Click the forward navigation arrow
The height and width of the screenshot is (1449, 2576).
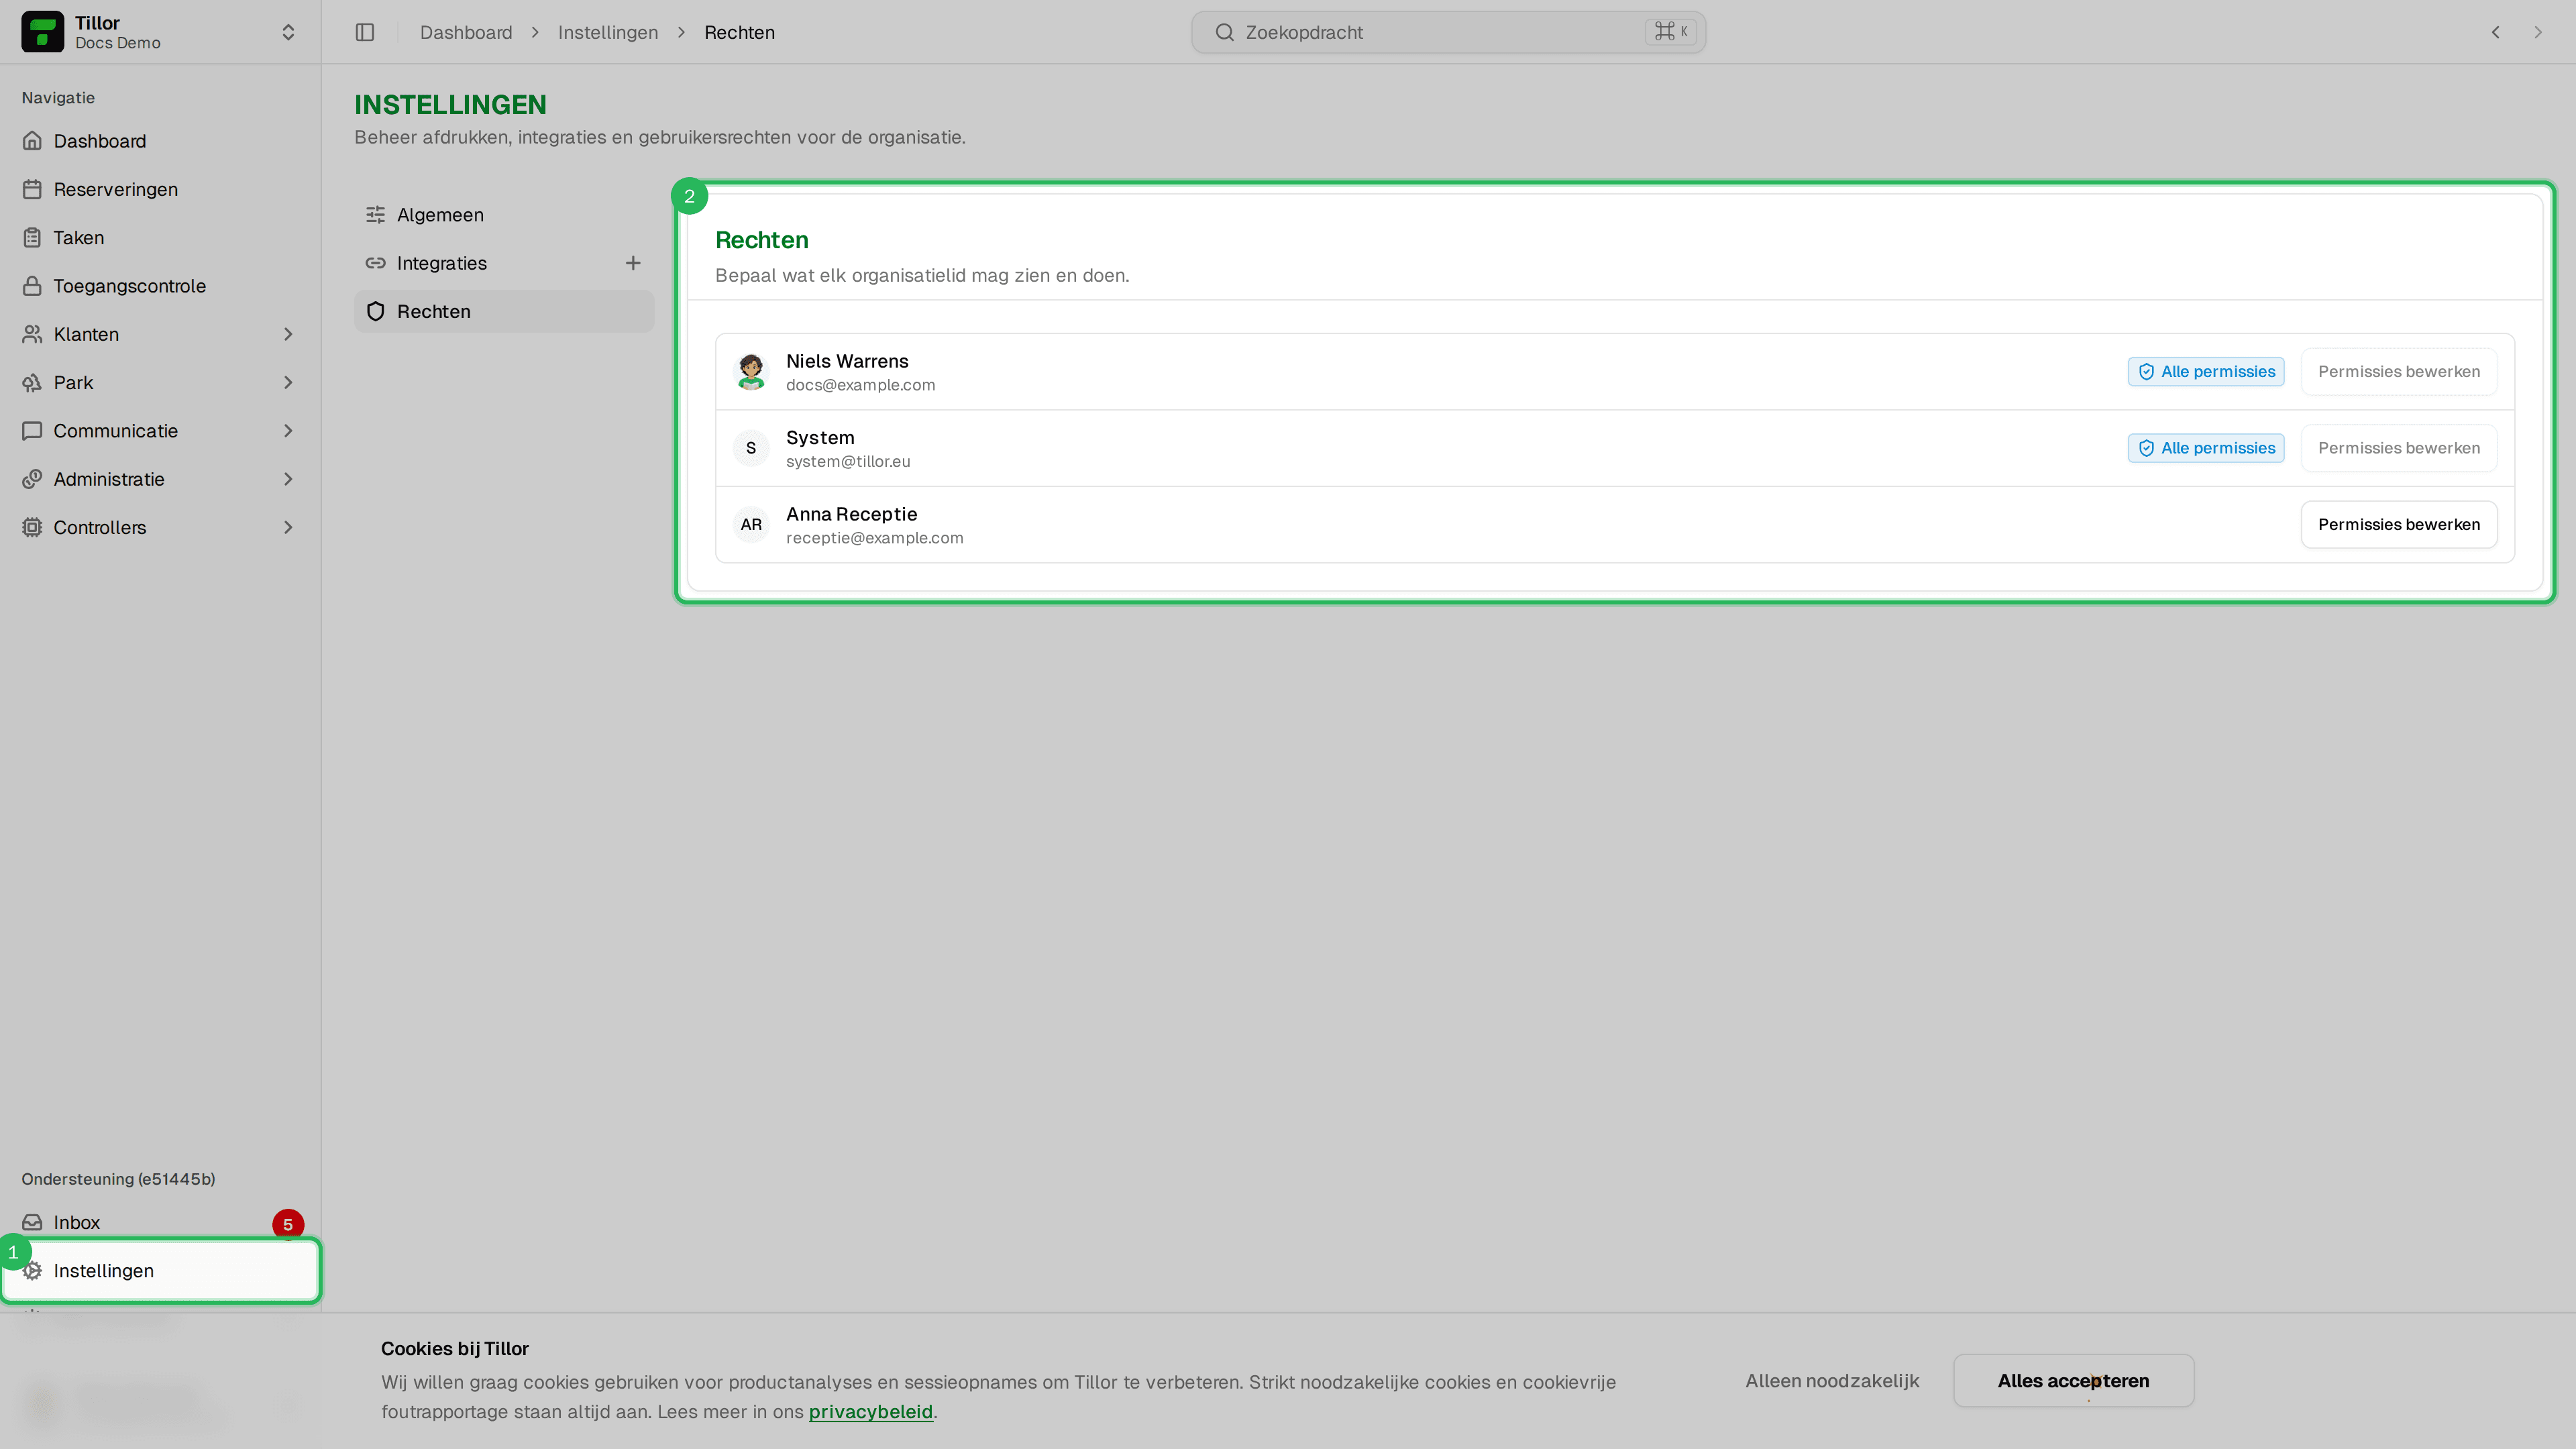2538,32
